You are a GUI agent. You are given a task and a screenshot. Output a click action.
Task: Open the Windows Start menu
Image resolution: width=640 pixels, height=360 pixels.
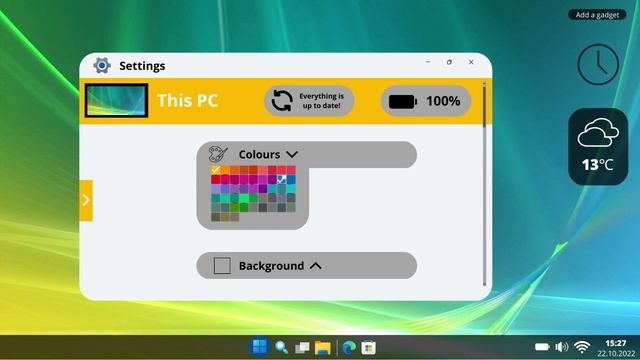pos(259,347)
